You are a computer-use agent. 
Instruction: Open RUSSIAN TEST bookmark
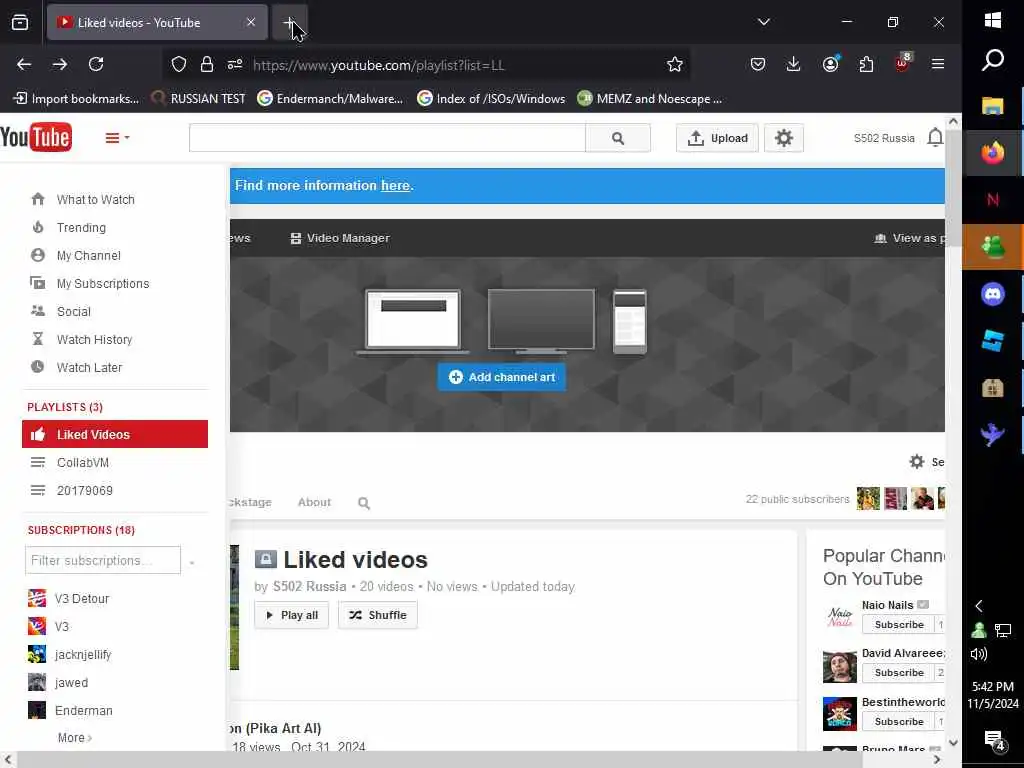199,99
